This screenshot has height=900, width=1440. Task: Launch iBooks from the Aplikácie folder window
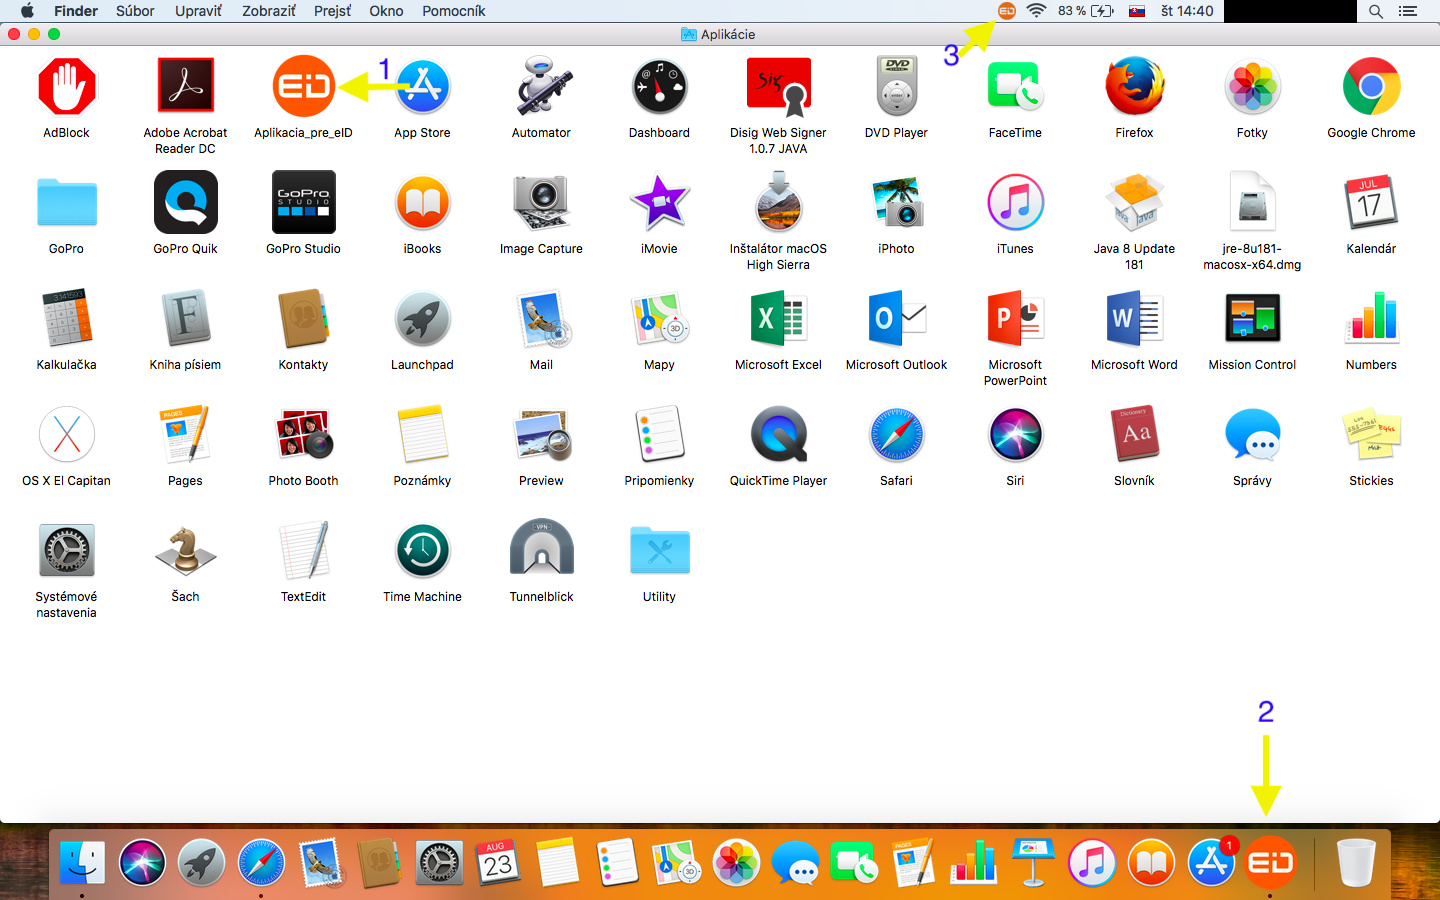pos(422,203)
